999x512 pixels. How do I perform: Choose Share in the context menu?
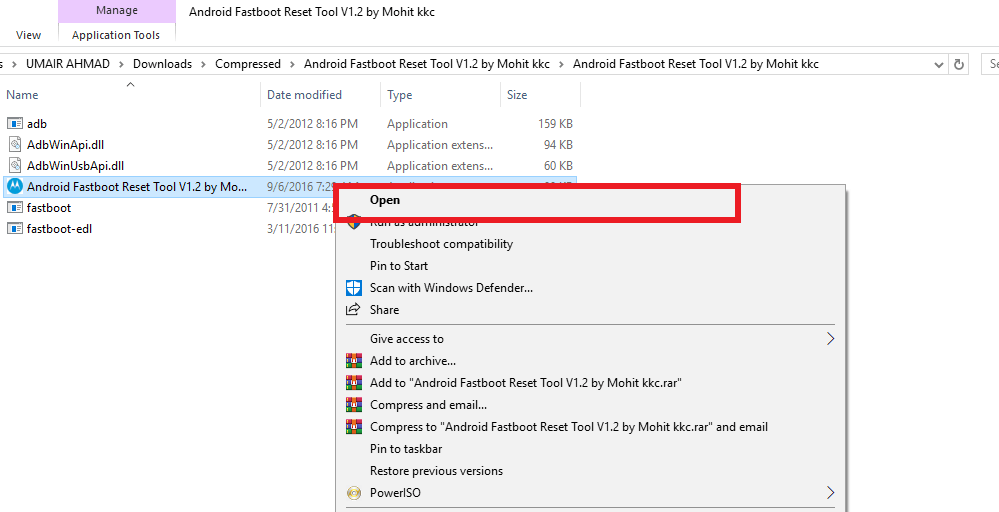tap(384, 310)
